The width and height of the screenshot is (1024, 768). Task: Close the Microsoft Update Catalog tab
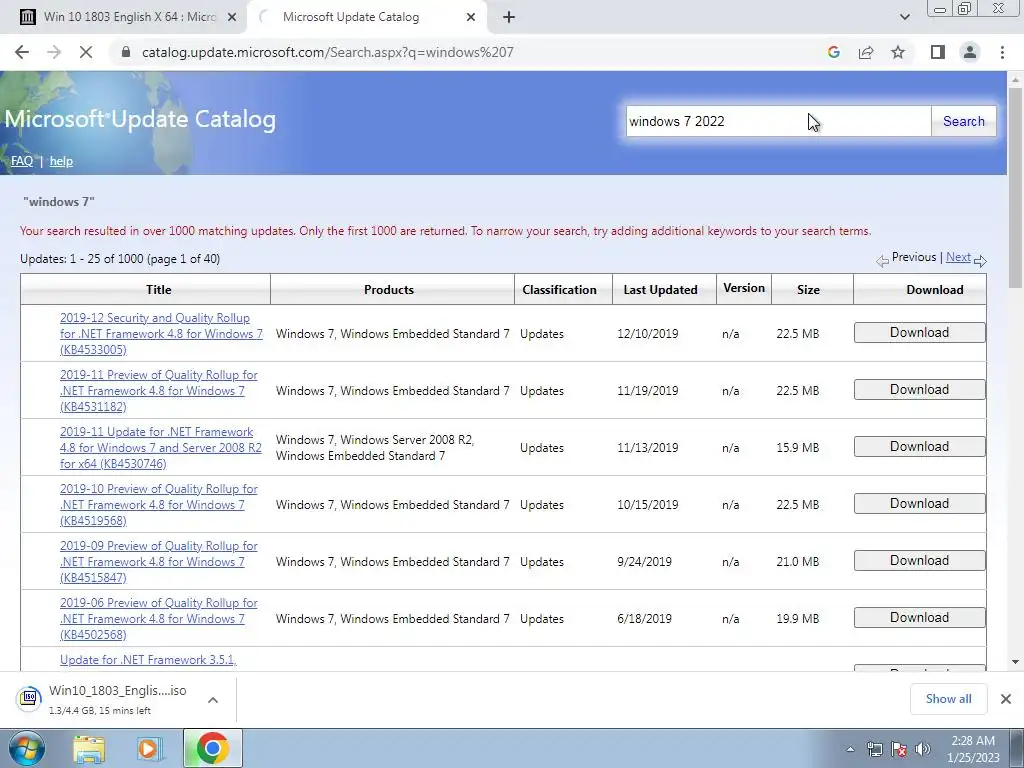tap(471, 17)
